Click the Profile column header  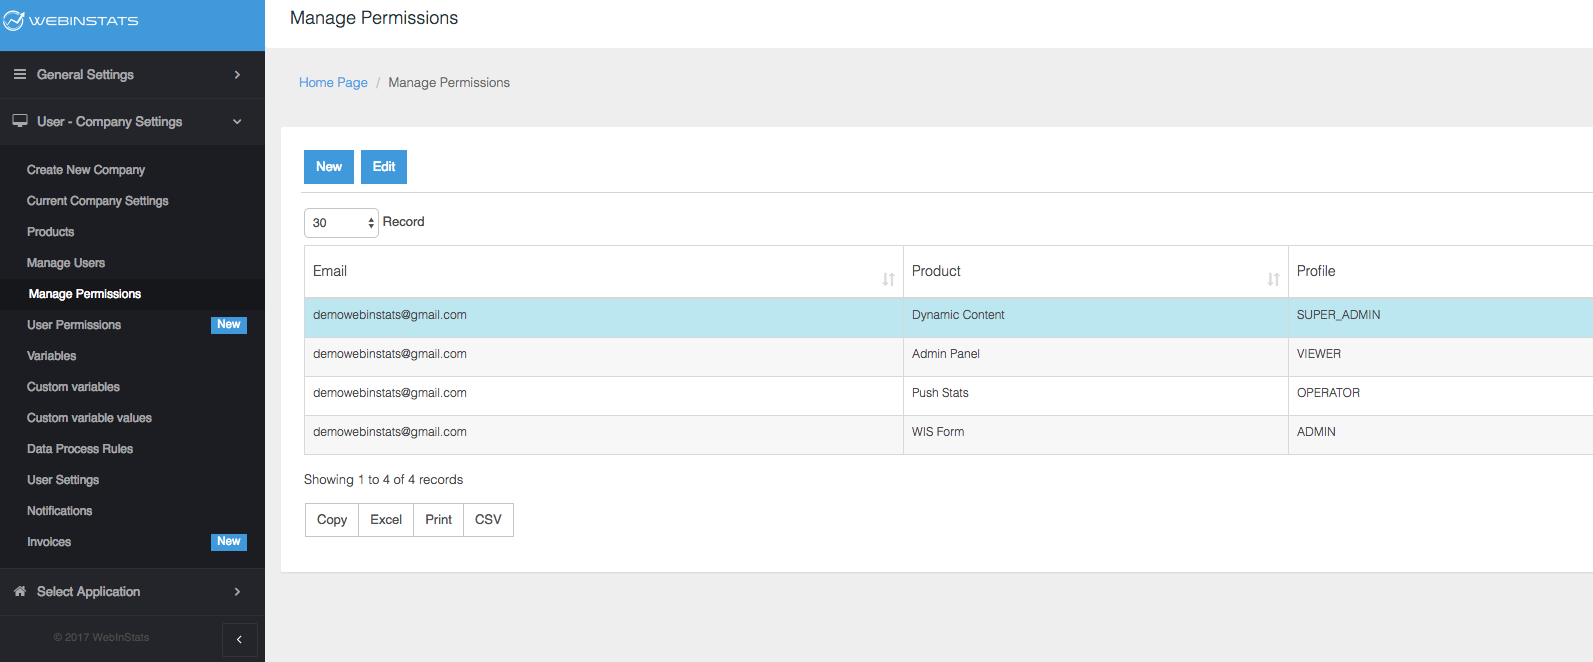[x=1441, y=272]
